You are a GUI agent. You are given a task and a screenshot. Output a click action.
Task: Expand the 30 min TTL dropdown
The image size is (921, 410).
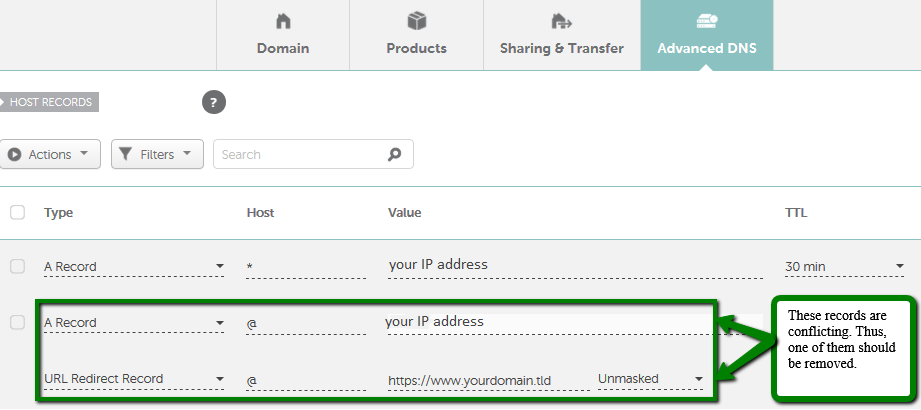pos(844,267)
